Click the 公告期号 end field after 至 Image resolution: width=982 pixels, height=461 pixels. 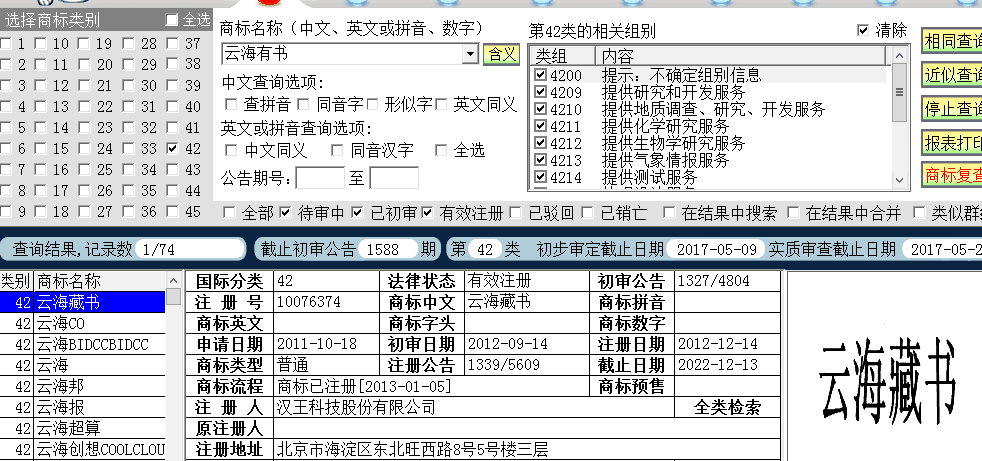[394, 178]
